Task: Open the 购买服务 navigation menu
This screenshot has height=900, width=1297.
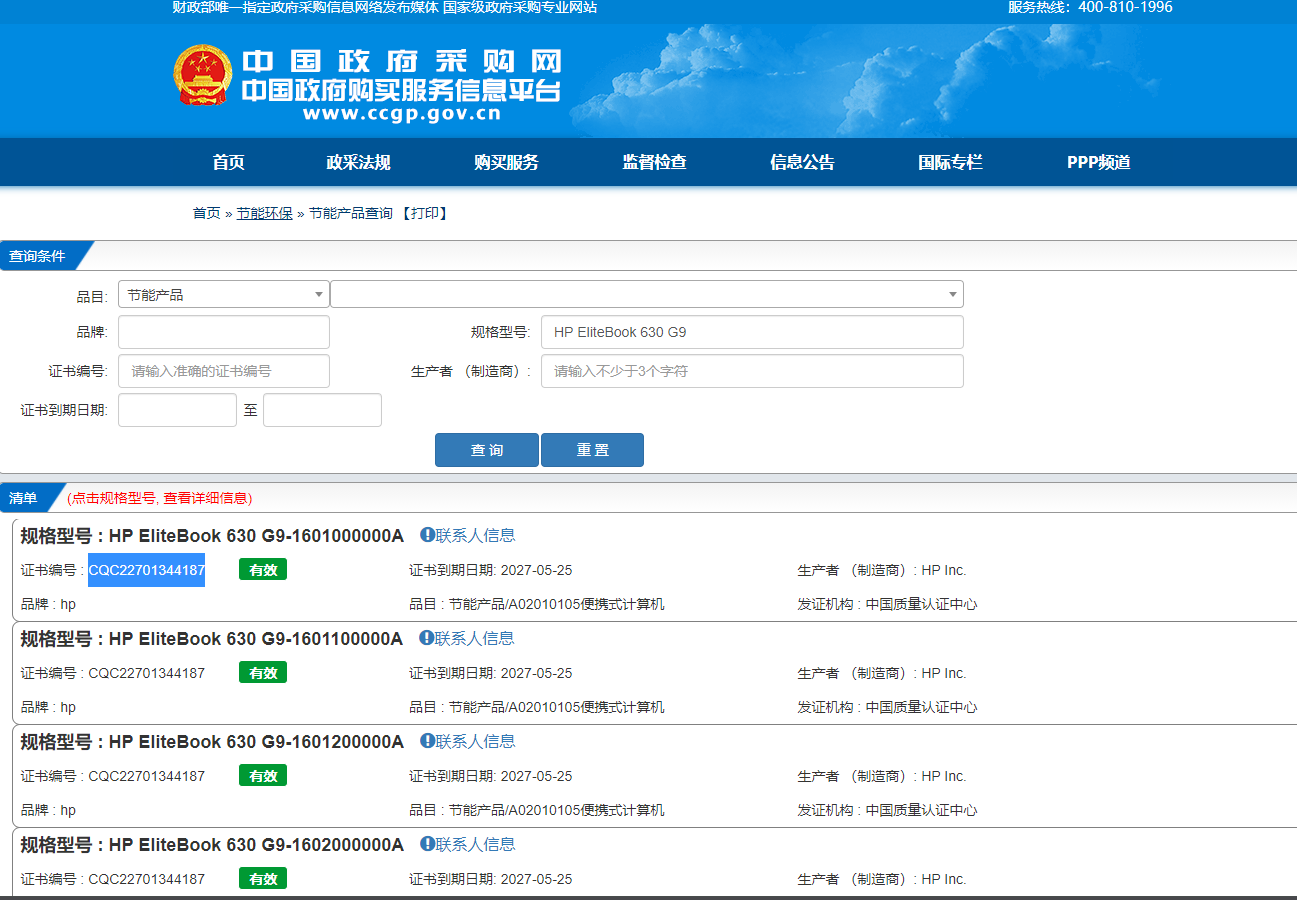Action: tap(506, 162)
